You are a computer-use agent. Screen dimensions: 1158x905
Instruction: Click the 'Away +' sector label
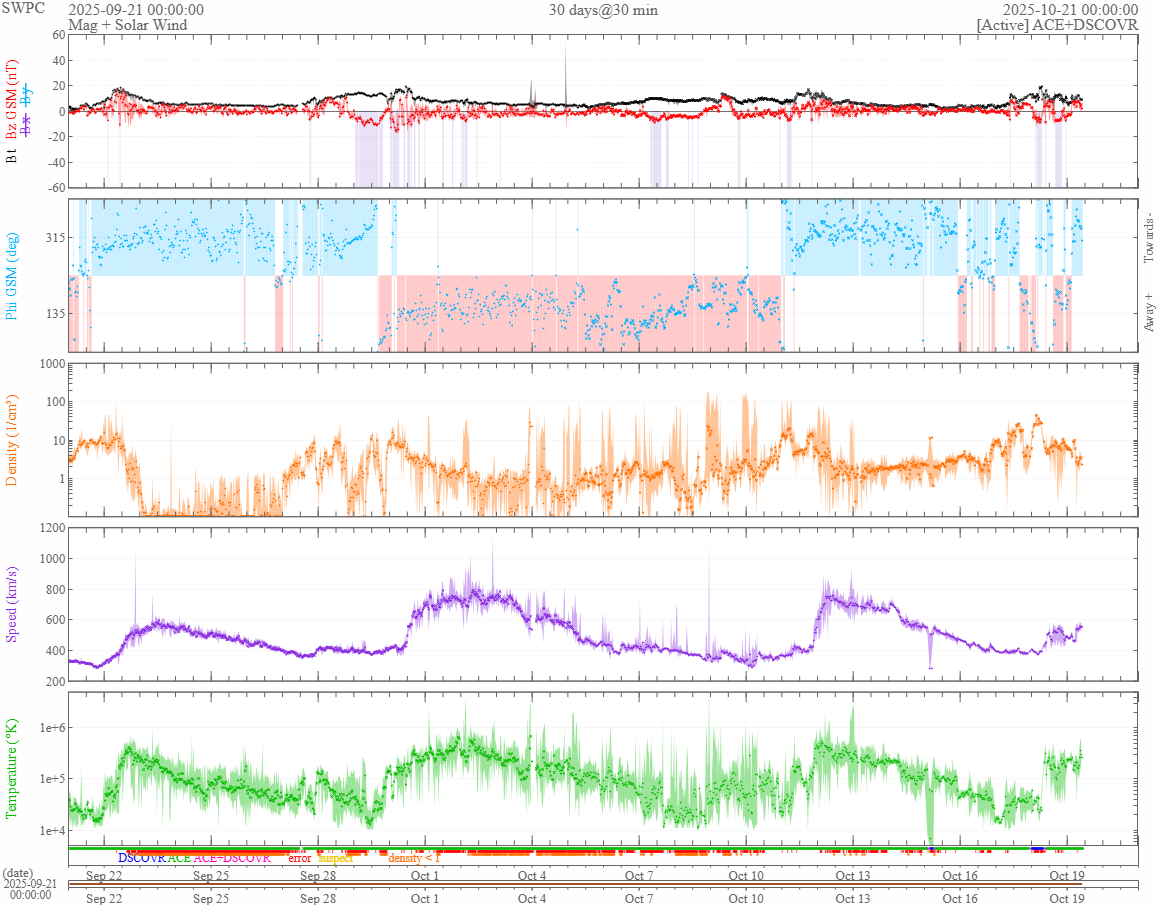pos(1148,313)
